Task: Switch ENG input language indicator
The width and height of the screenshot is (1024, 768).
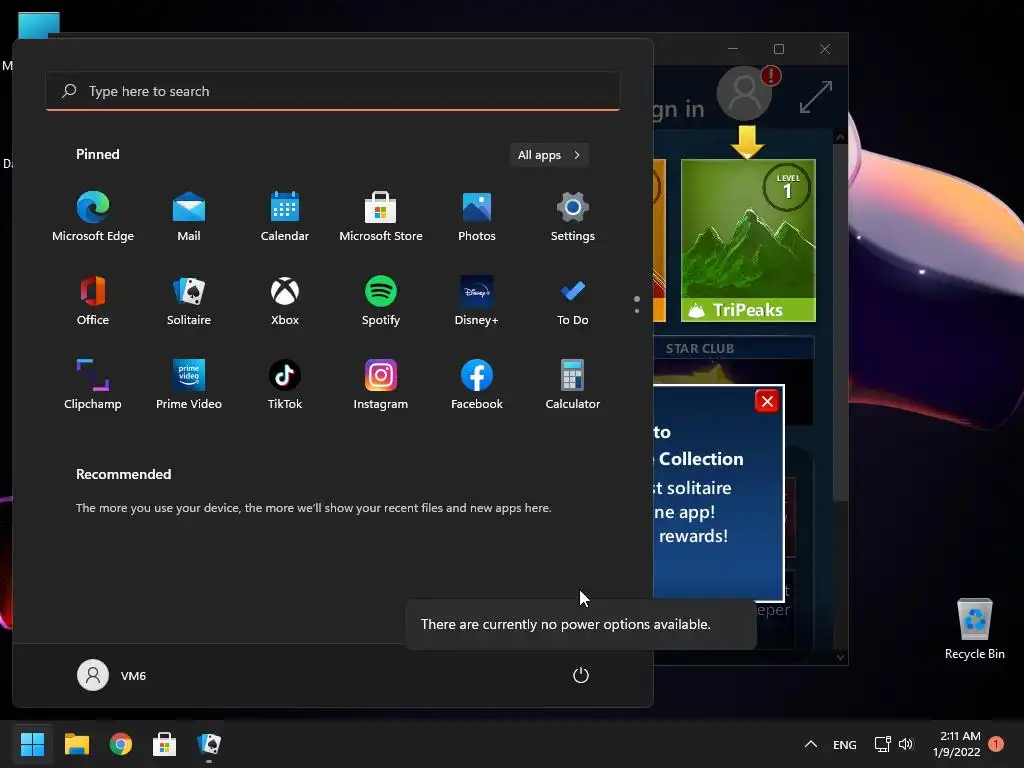Action: [844, 744]
